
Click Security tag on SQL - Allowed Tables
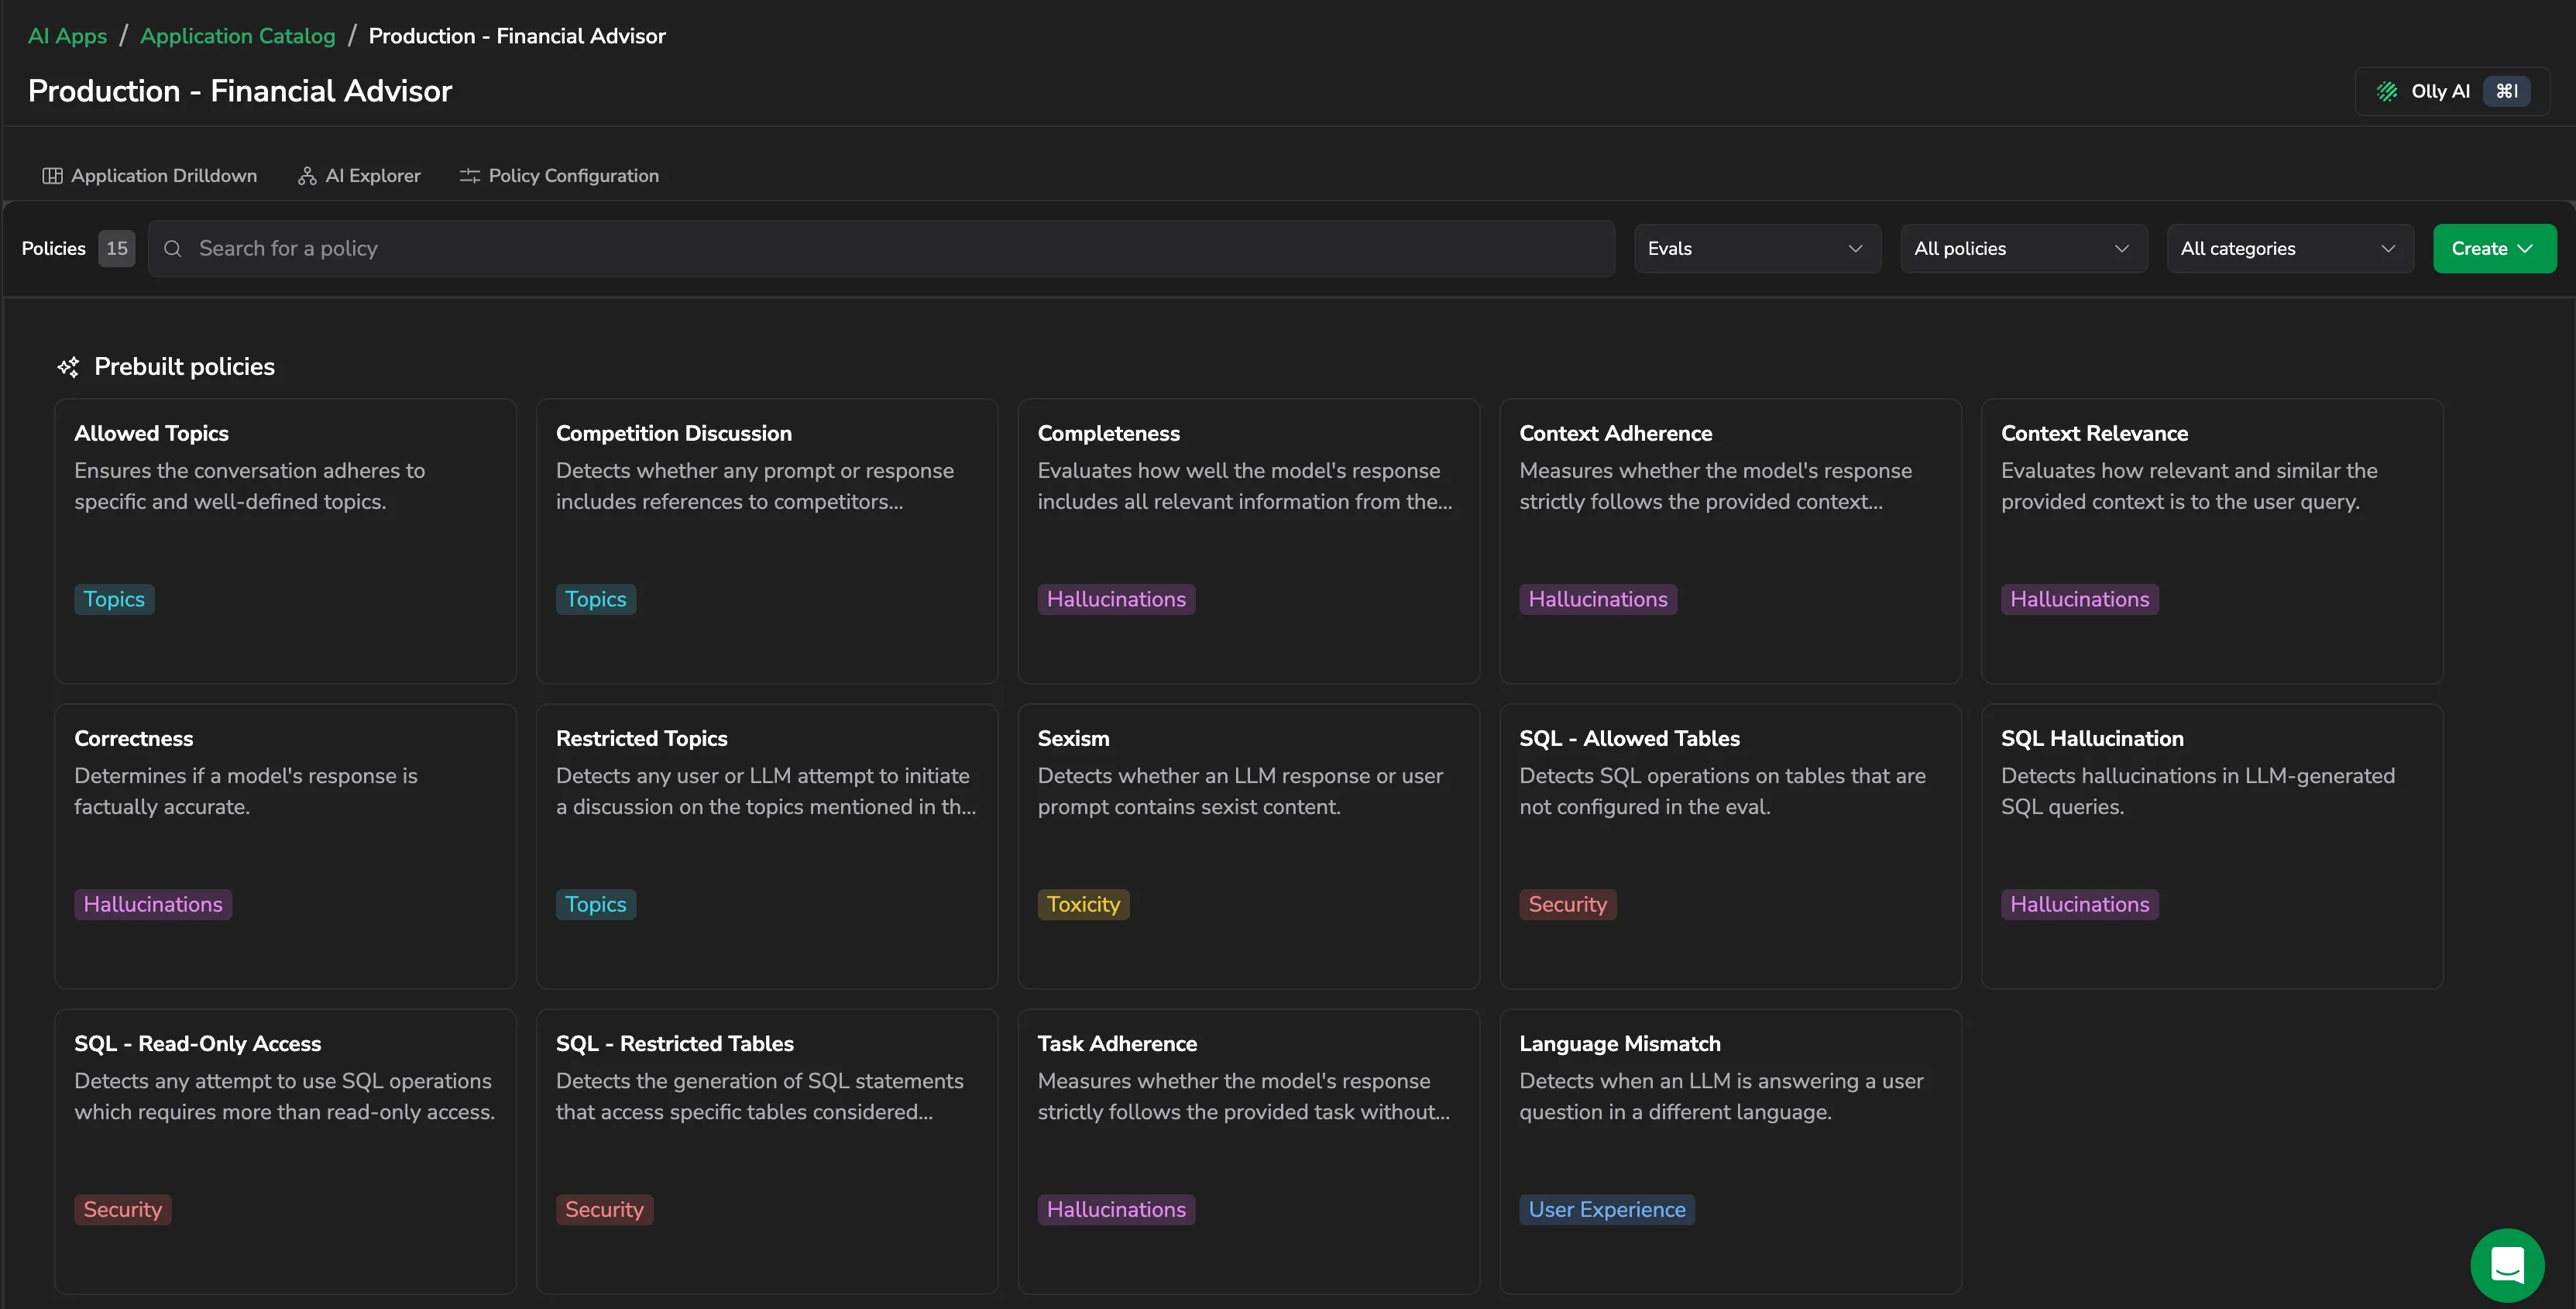[x=1567, y=905]
